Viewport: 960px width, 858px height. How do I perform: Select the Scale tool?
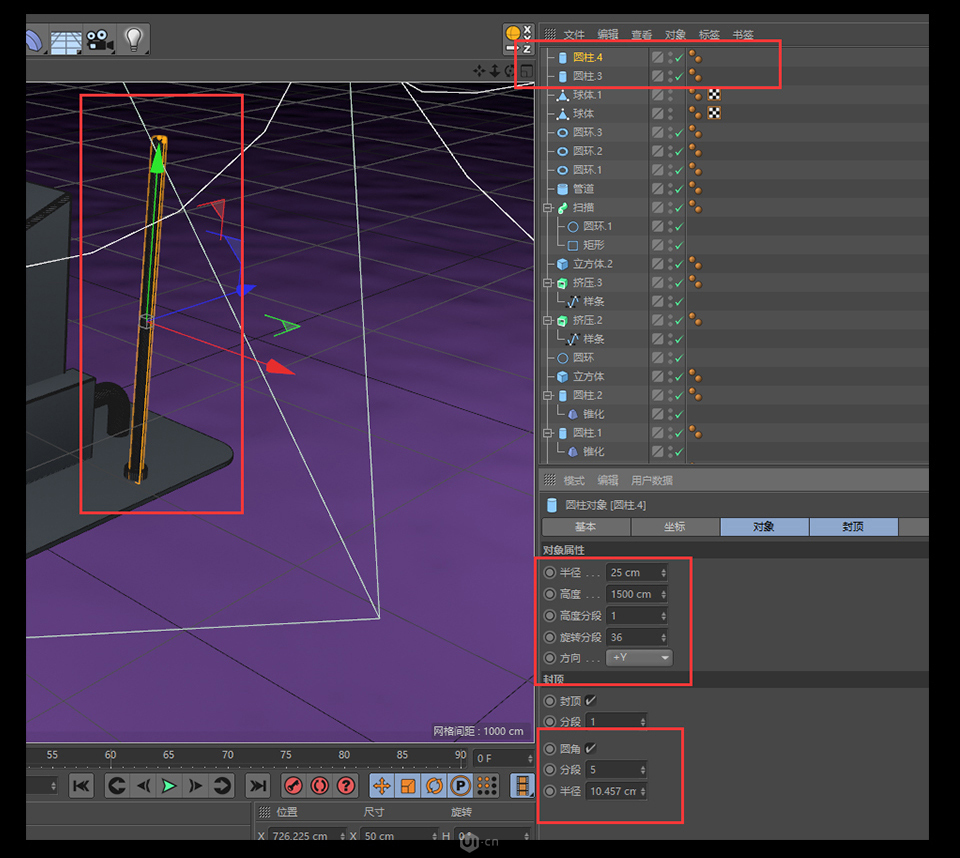(406, 786)
